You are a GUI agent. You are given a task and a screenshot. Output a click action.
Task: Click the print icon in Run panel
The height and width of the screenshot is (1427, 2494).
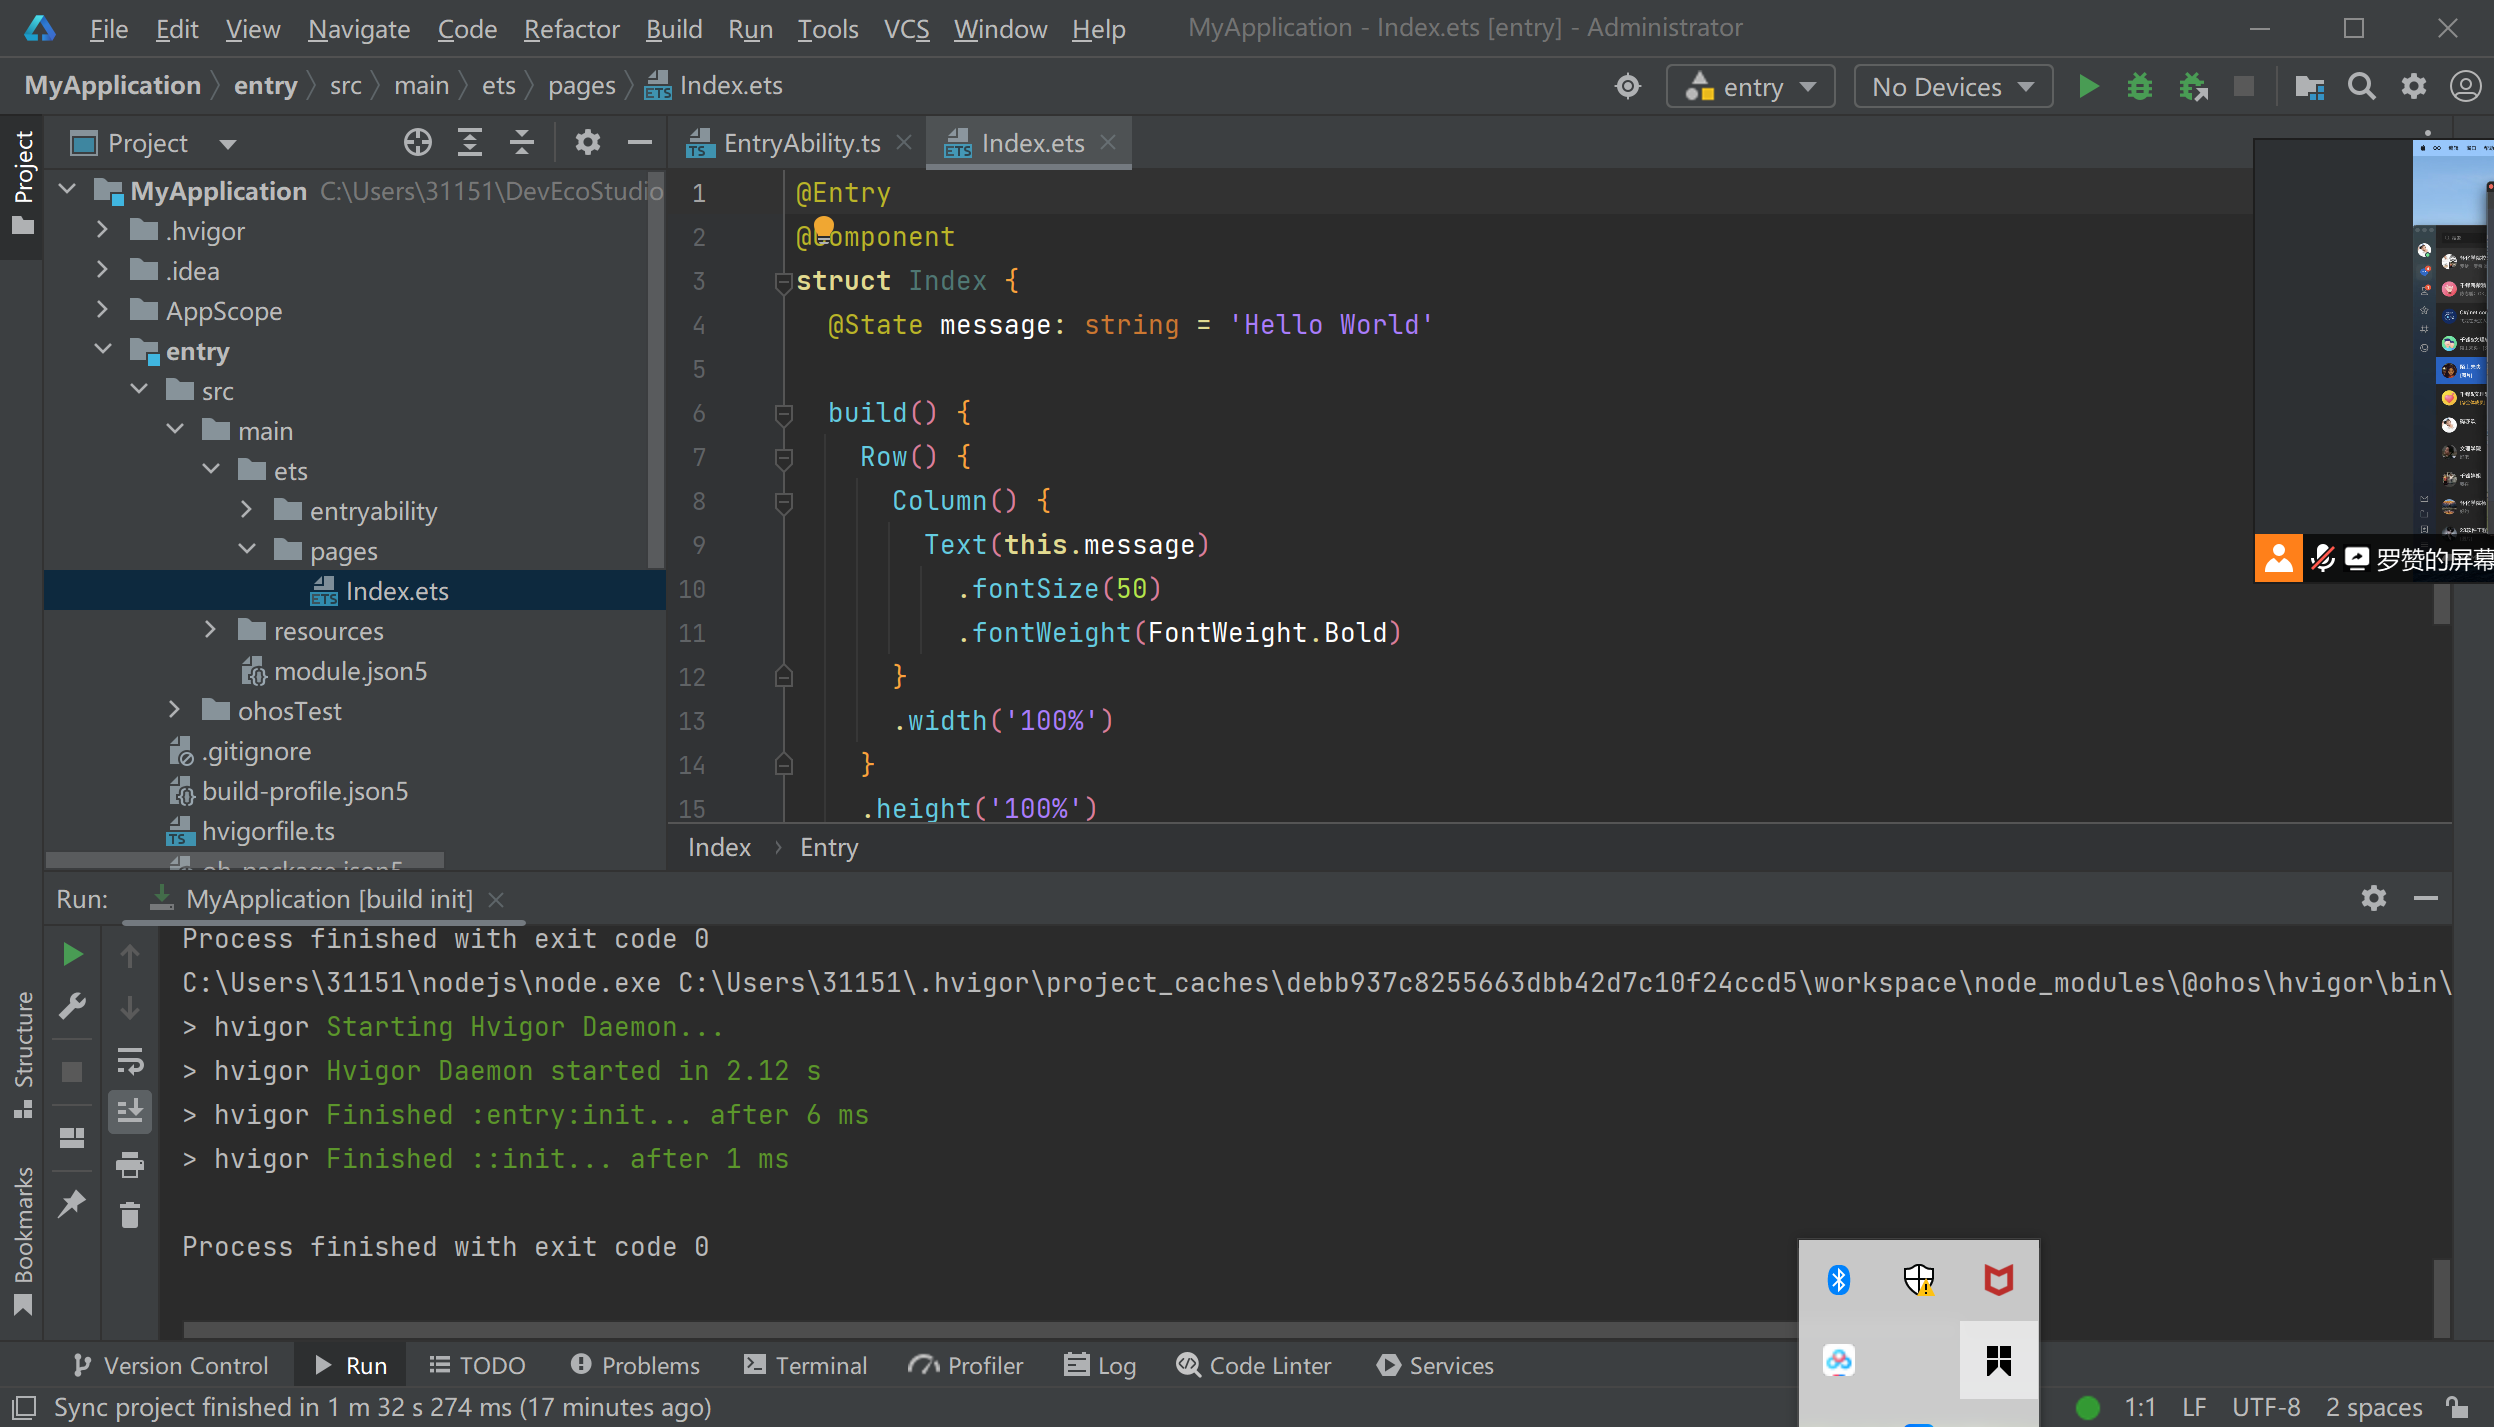[x=130, y=1164]
